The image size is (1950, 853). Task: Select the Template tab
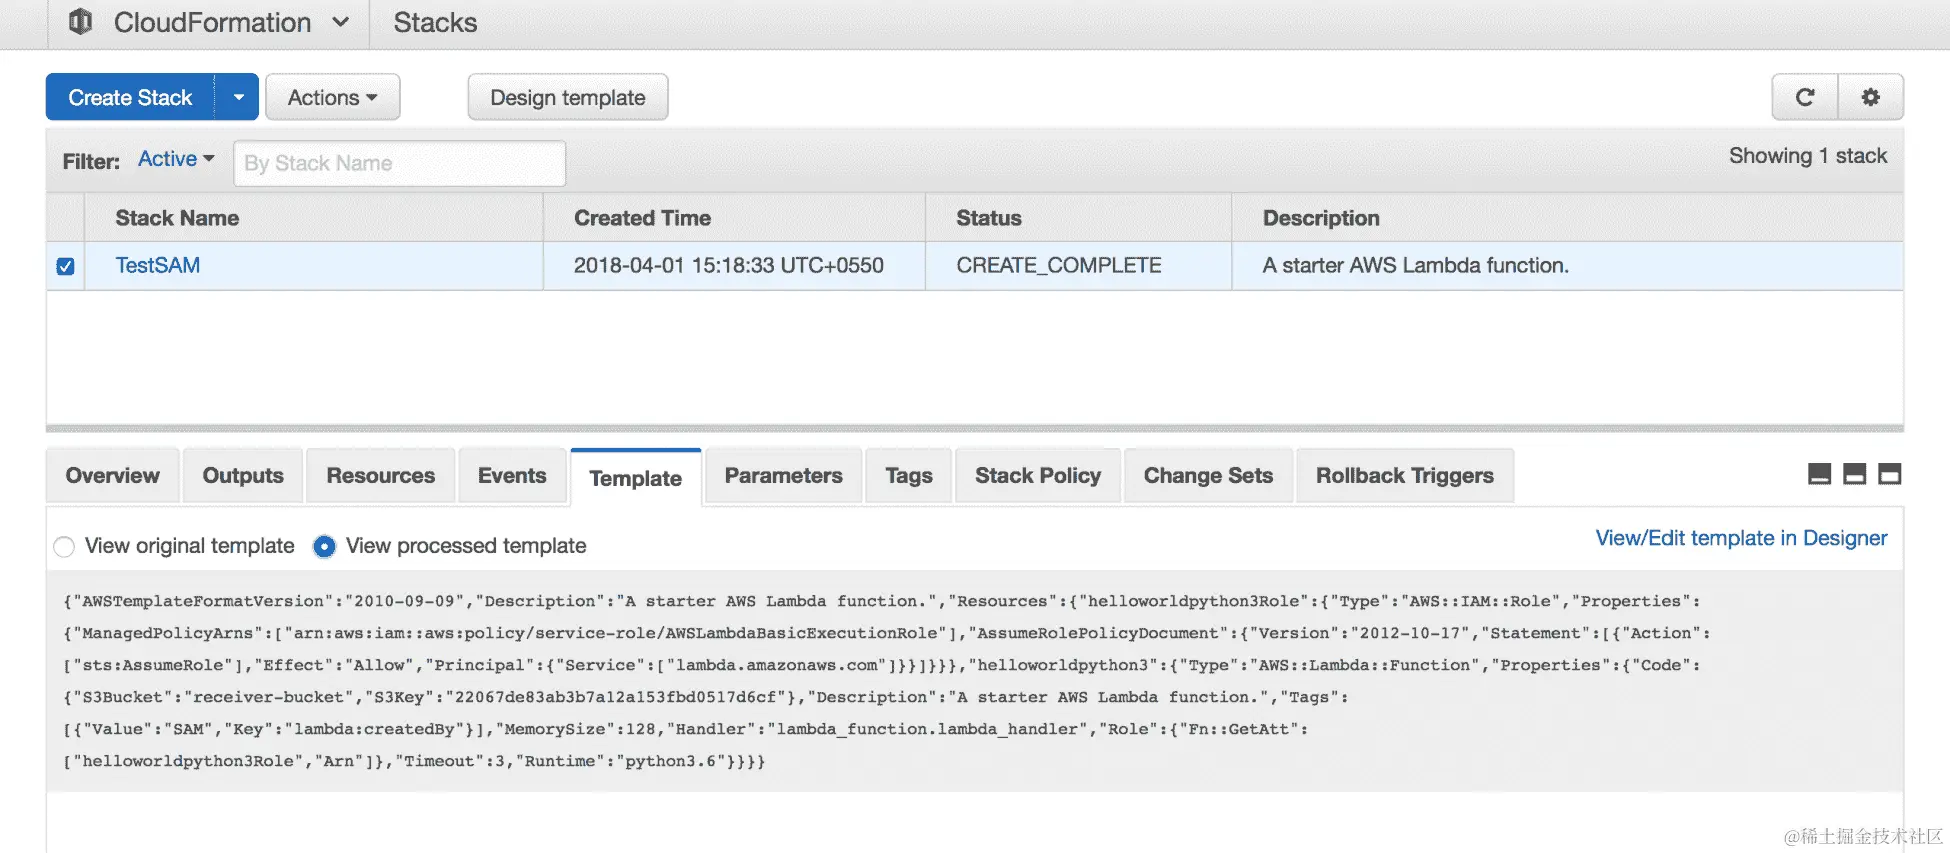coord(636,478)
